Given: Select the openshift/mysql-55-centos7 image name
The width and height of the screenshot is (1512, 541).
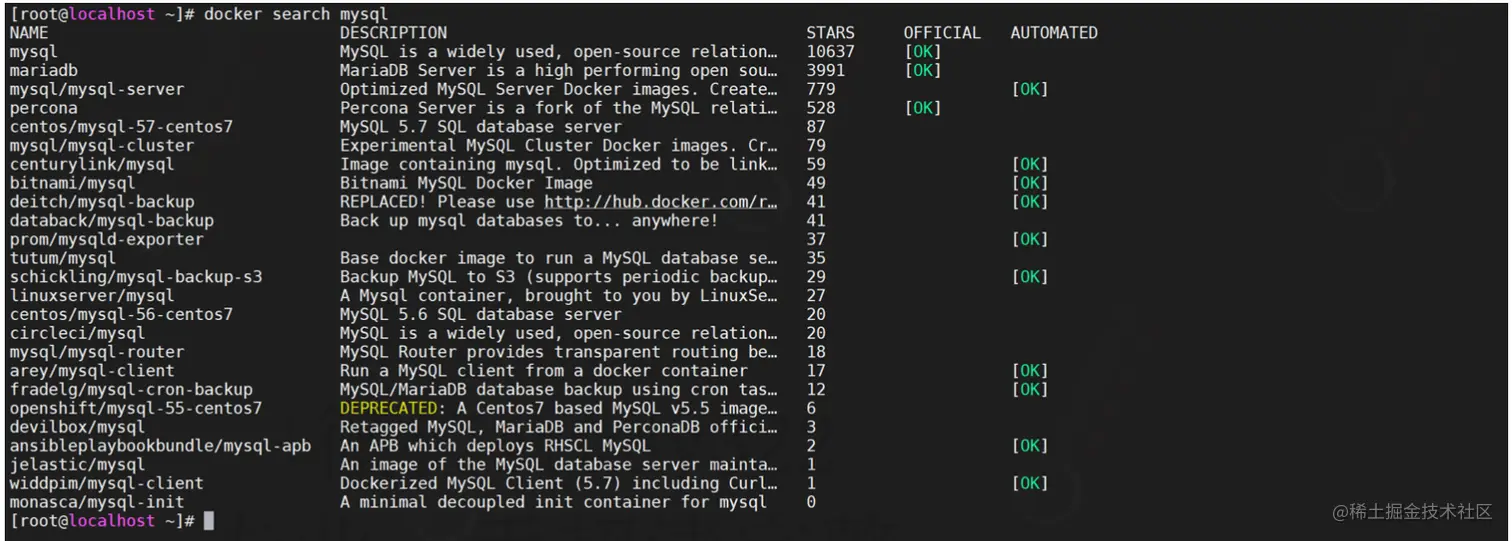Looking at the screenshot, I should [136, 408].
